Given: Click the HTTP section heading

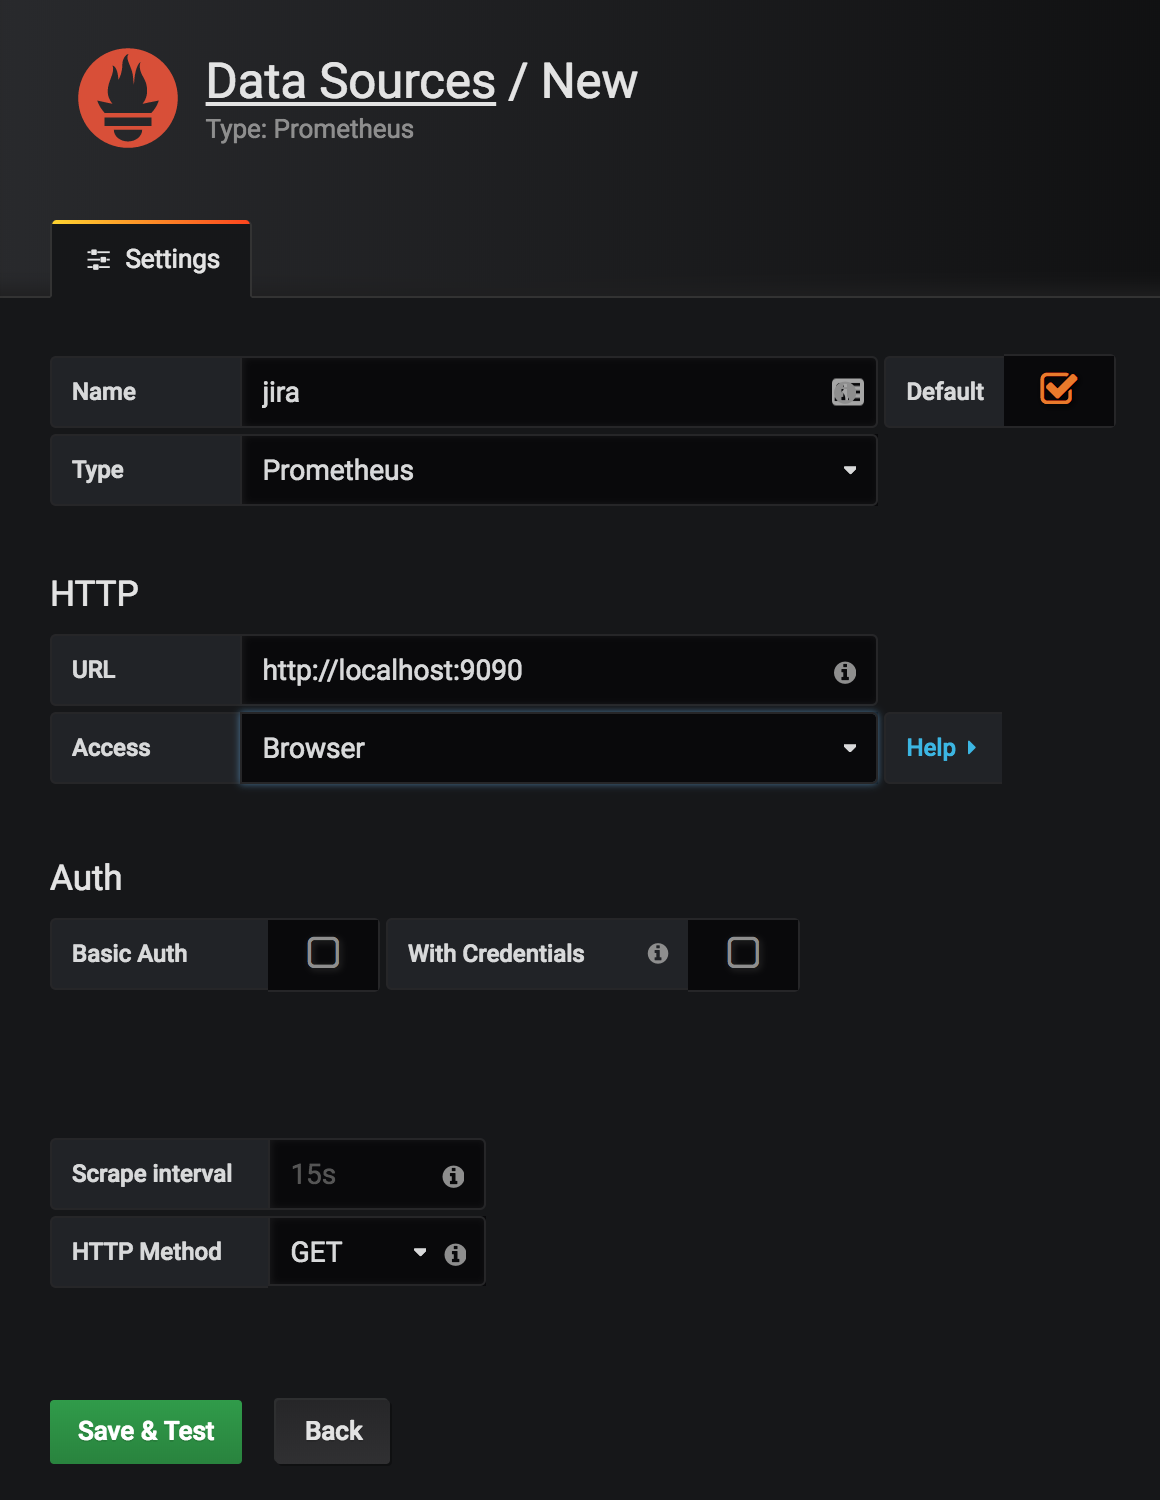Looking at the screenshot, I should [95, 594].
